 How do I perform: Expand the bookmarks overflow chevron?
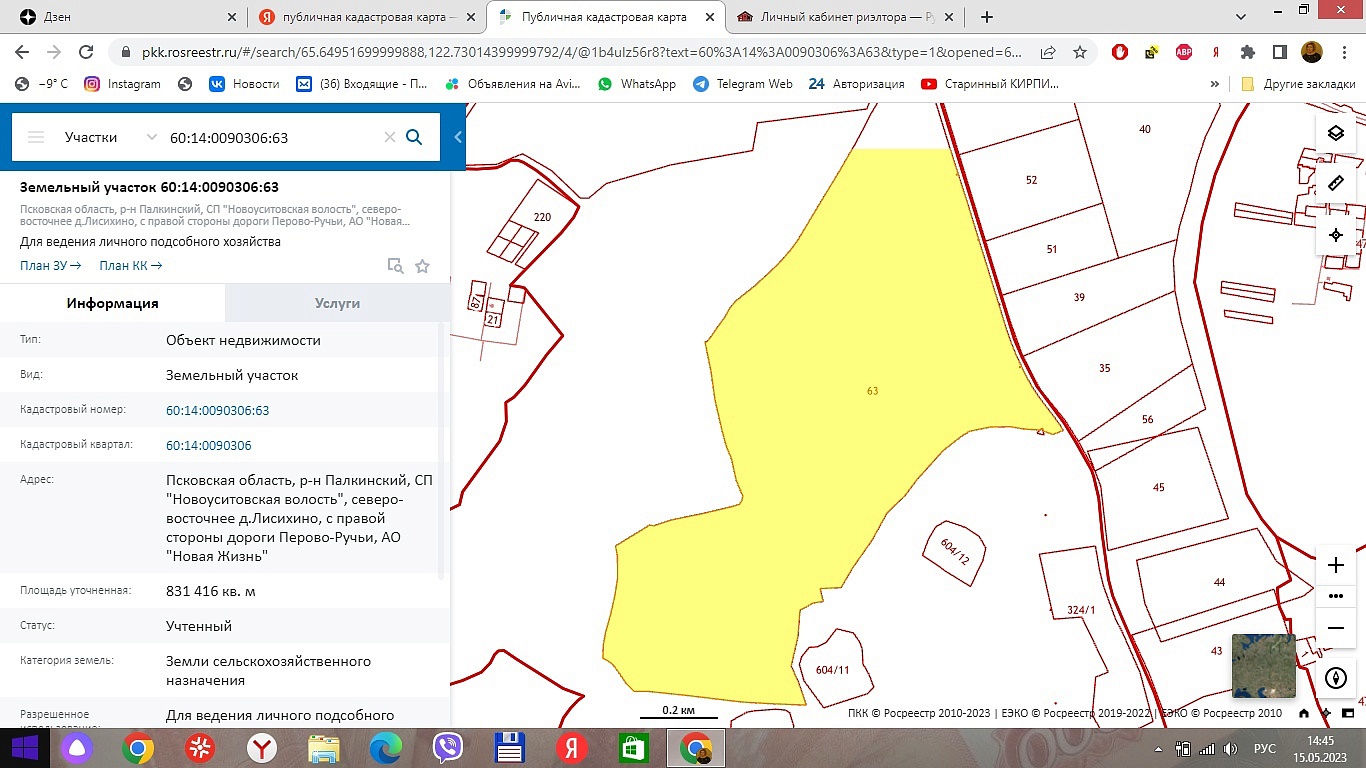coord(1215,84)
